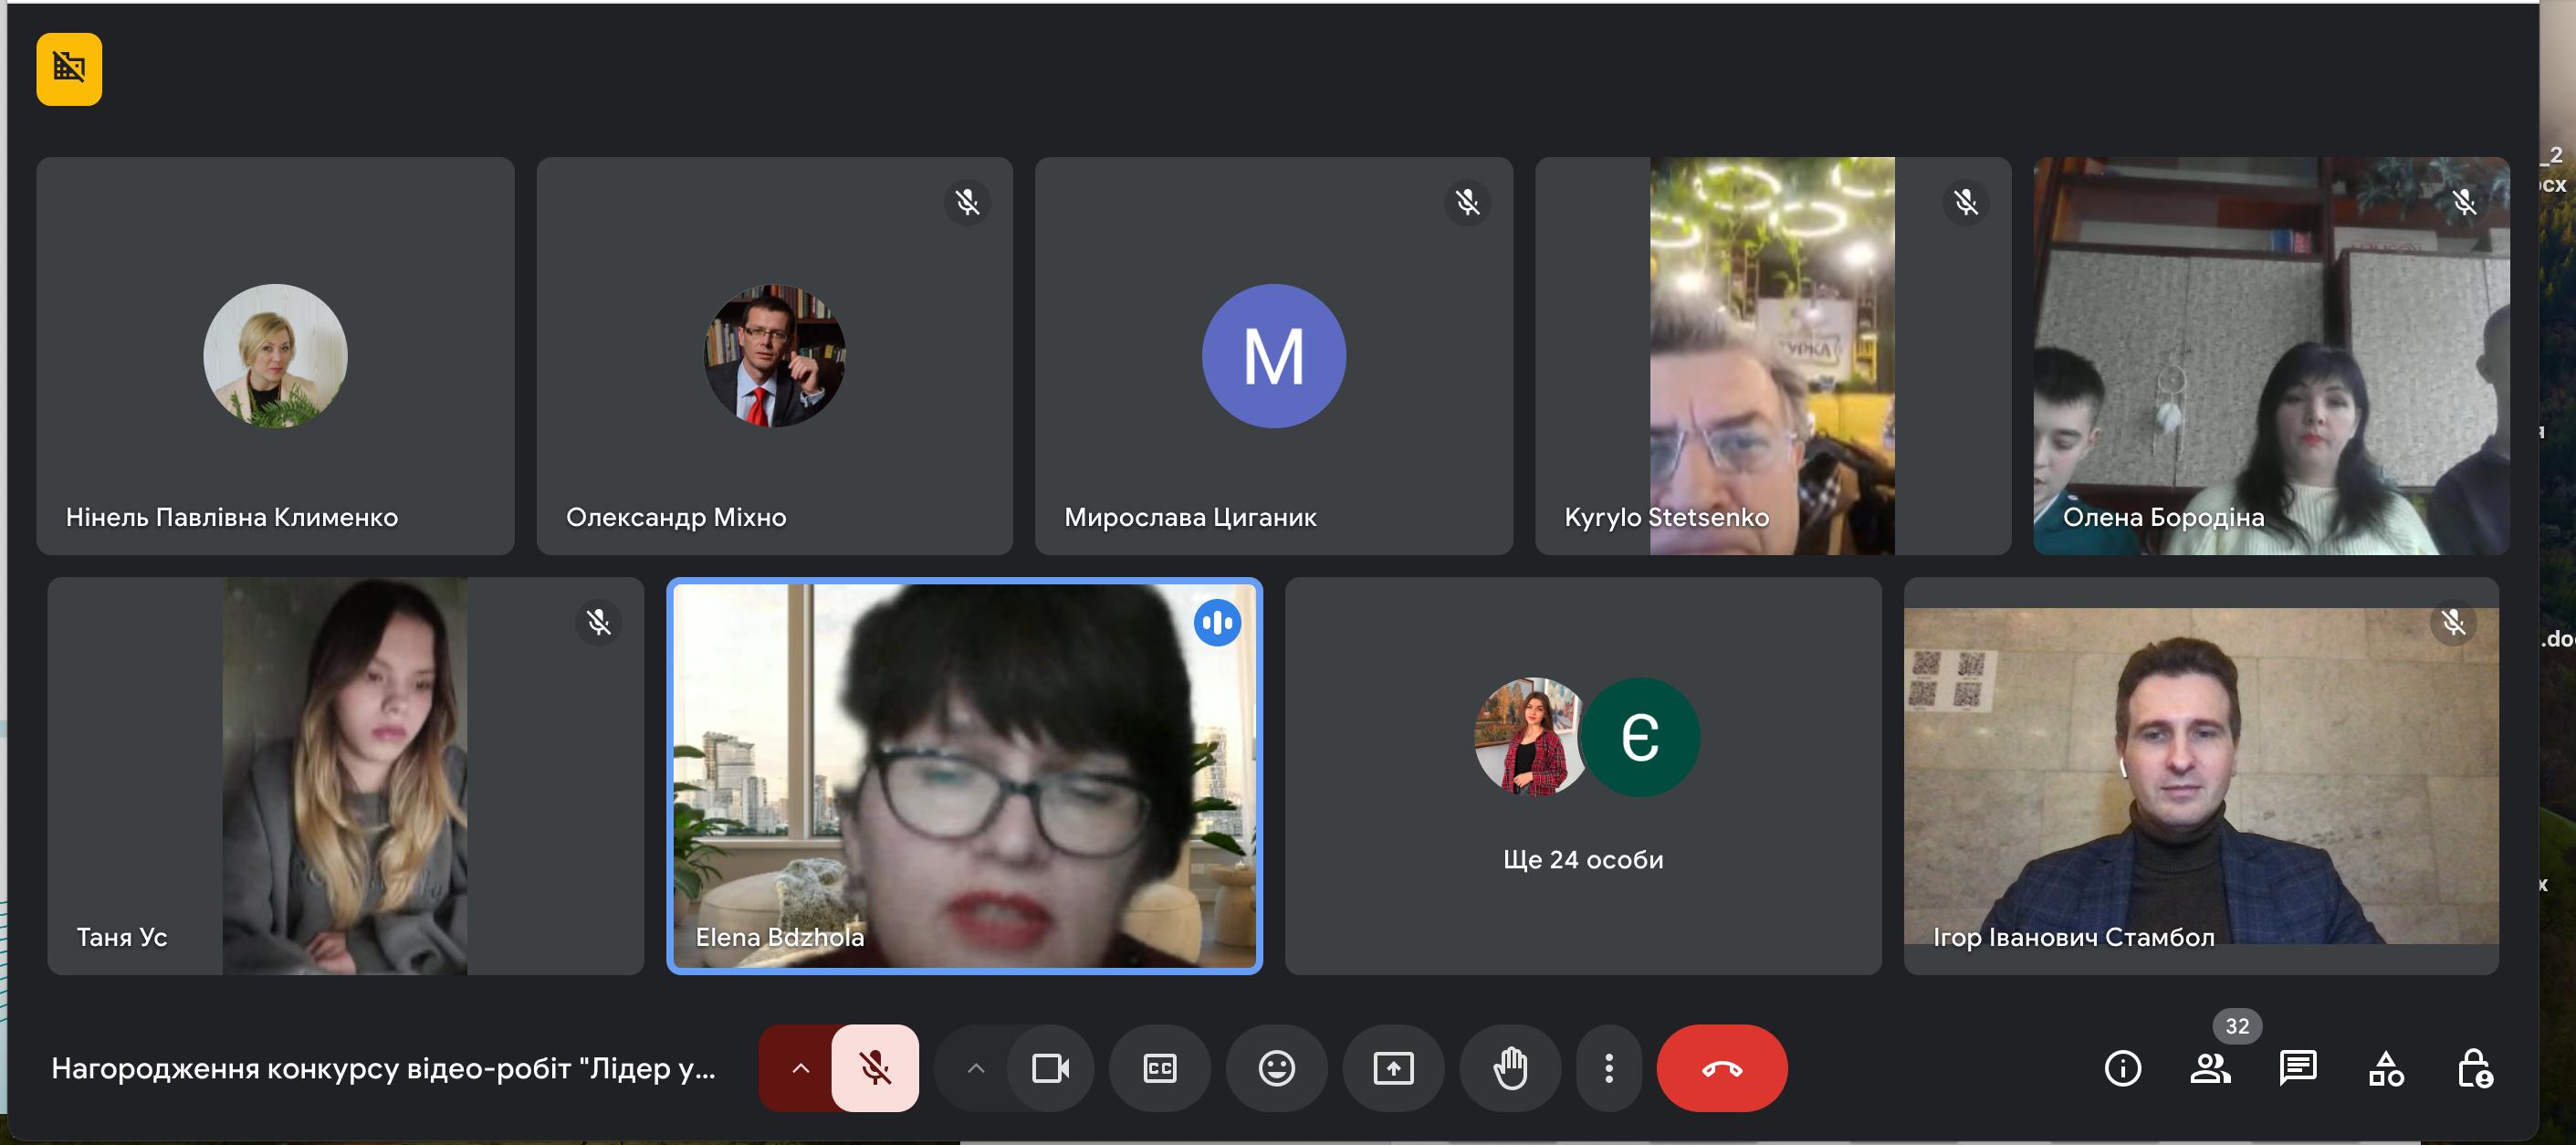Image resolution: width=2576 pixels, height=1145 pixels.
Task: Click Мирослава Циганик's avatar tile
Action: [x=1273, y=356]
